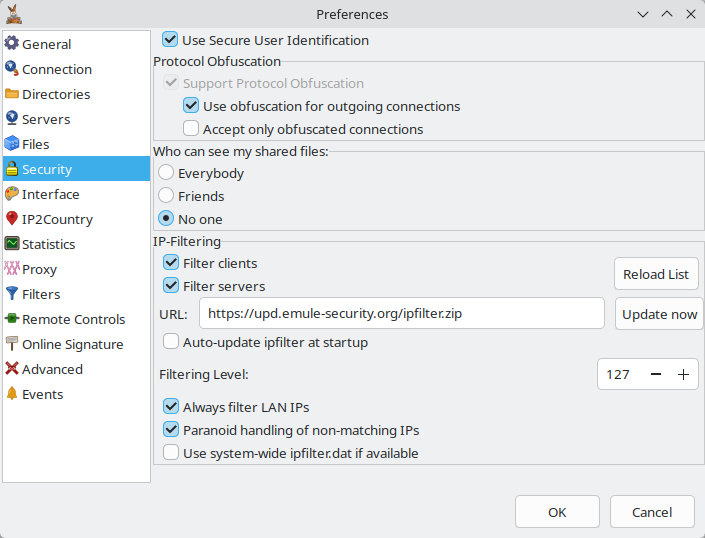Screen dimensions: 705x538
Task: Click the Remote Controls plug icon
Action: [x=12, y=319]
